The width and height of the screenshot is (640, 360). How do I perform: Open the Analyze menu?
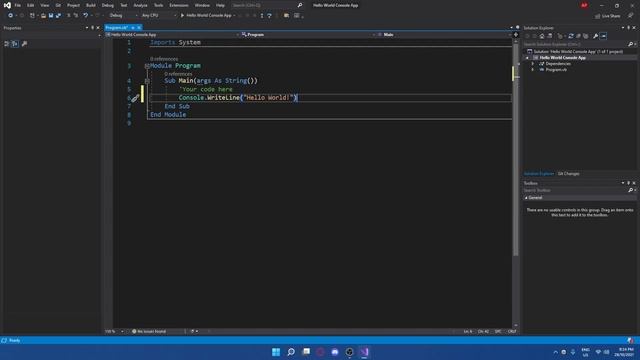pos(140,5)
